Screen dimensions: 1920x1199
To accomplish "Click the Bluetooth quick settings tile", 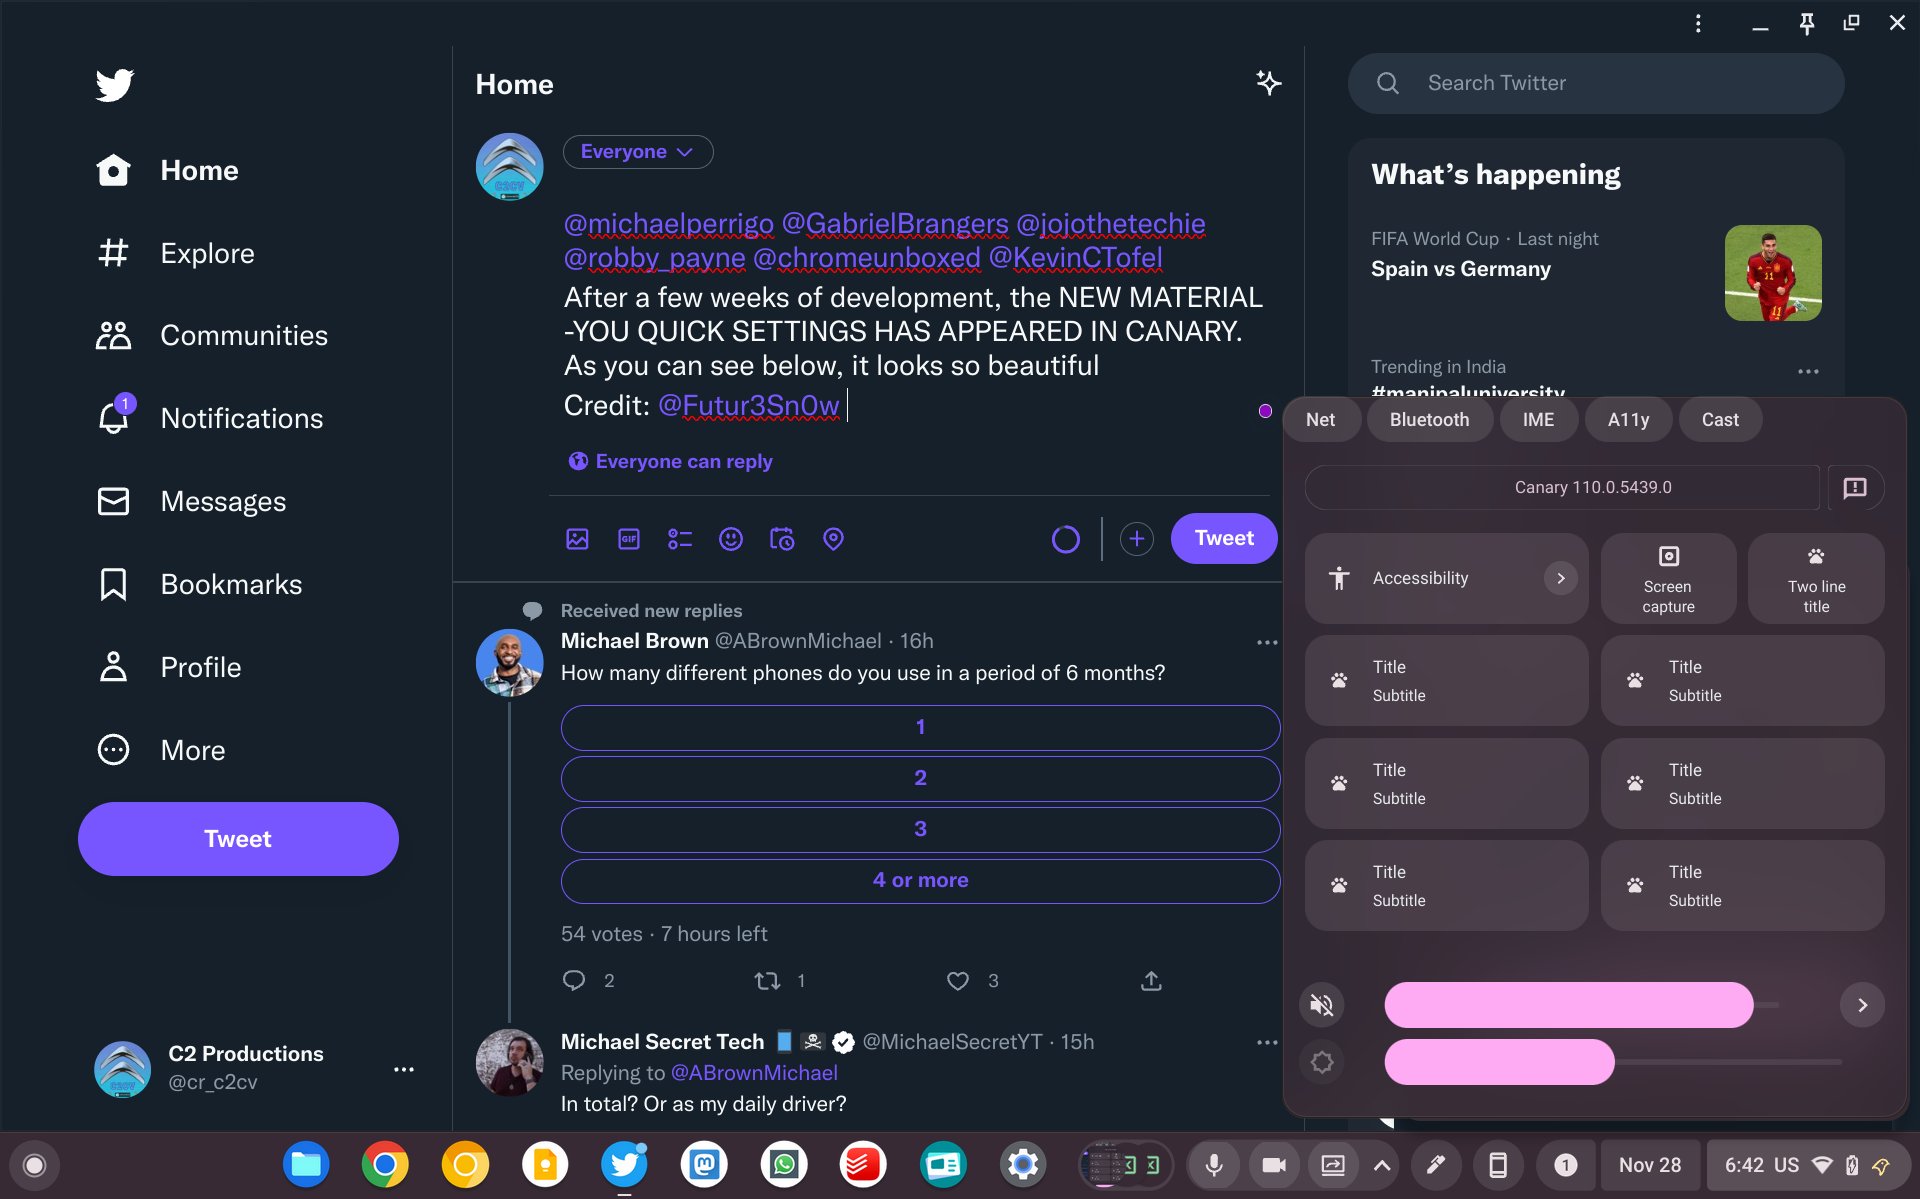I will [1428, 420].
